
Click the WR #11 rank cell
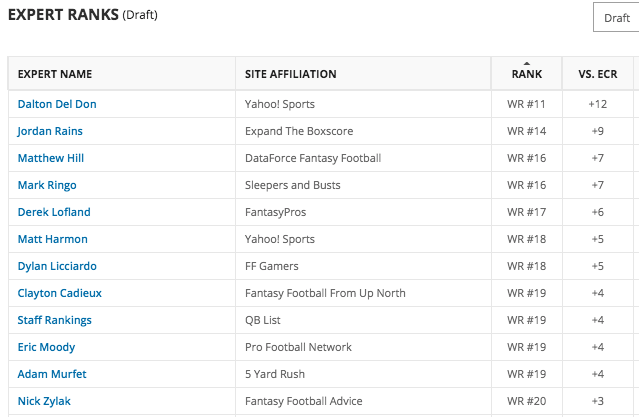pyautogui.click(x=526, y=104)
